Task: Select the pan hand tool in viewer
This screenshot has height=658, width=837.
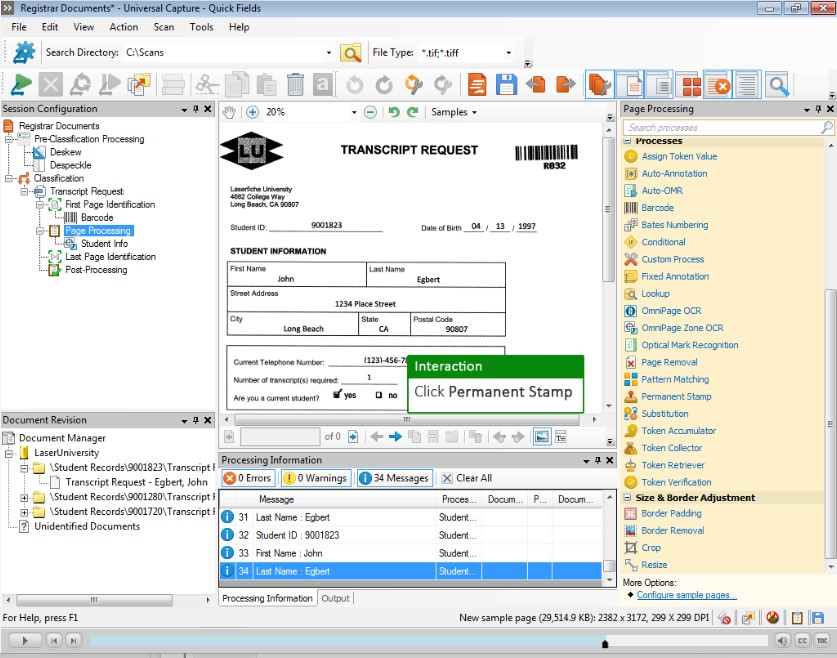Action: (229, 112)
